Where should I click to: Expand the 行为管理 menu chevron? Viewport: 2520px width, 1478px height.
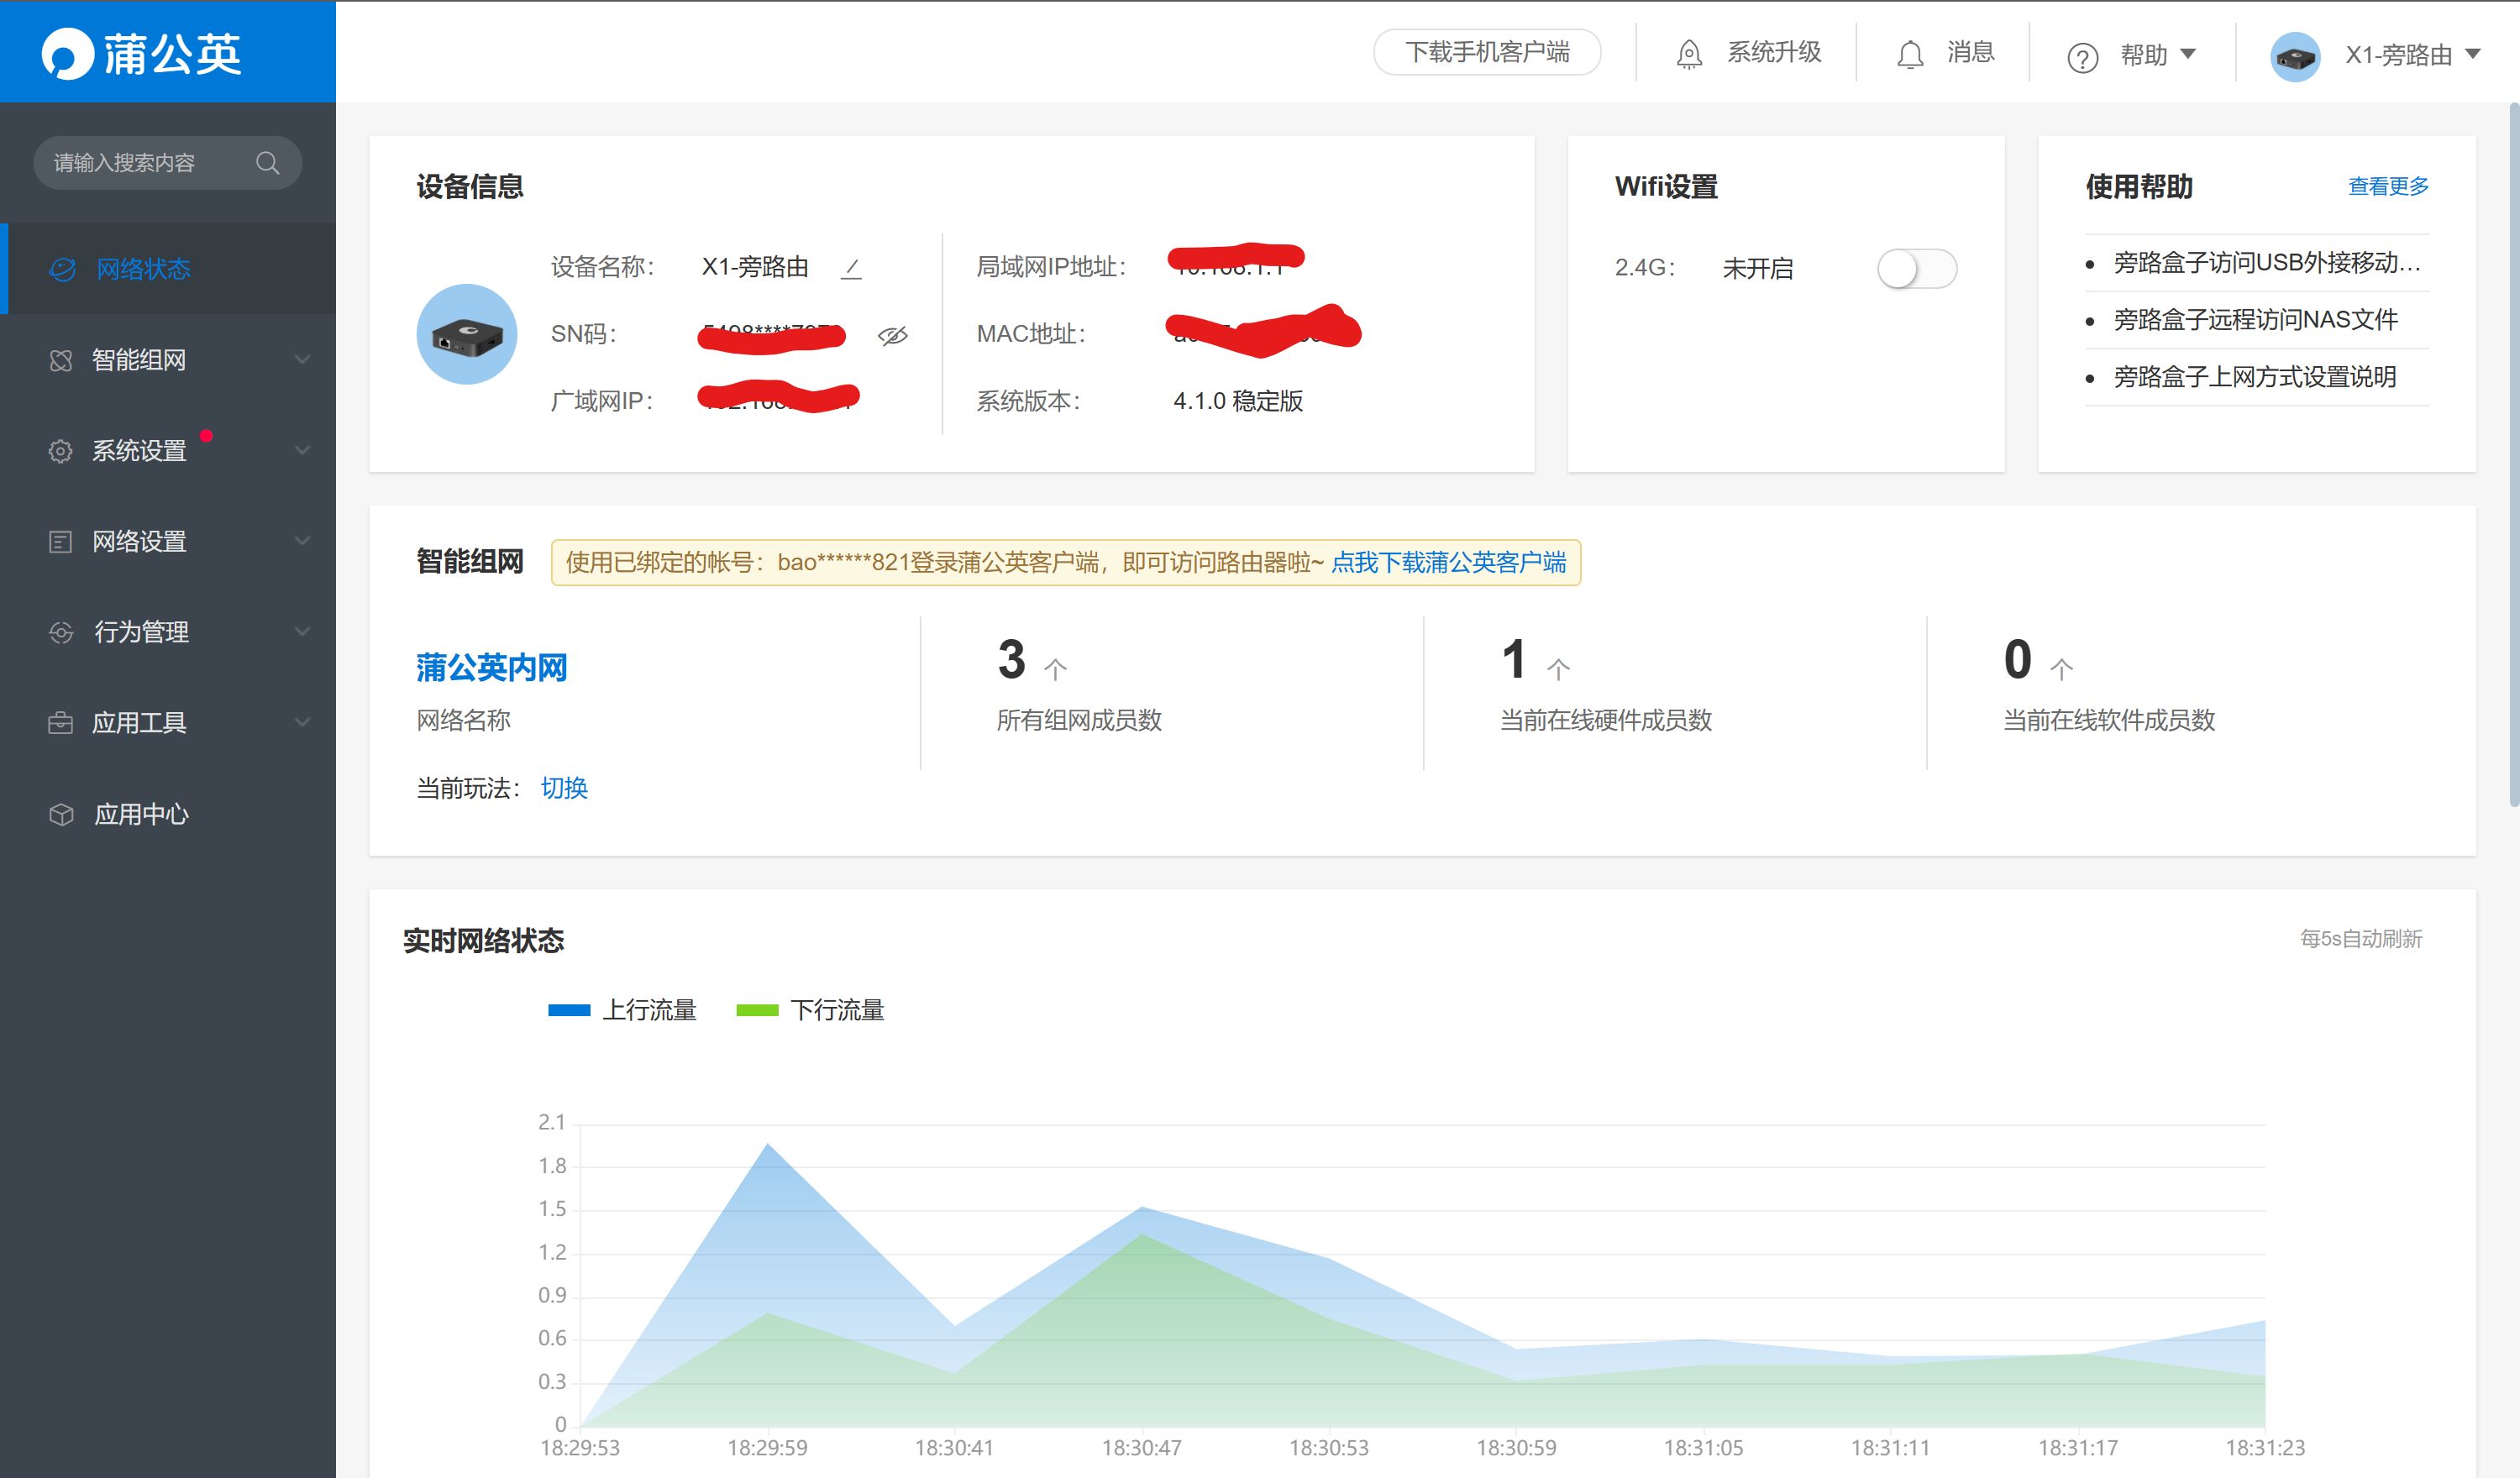(302, 631)
